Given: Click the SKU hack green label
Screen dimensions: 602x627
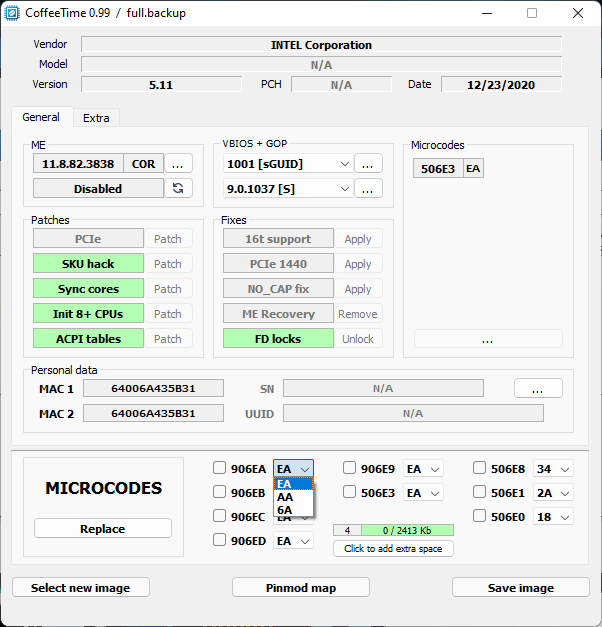Looking at the screenshot, I should point(88,264).
